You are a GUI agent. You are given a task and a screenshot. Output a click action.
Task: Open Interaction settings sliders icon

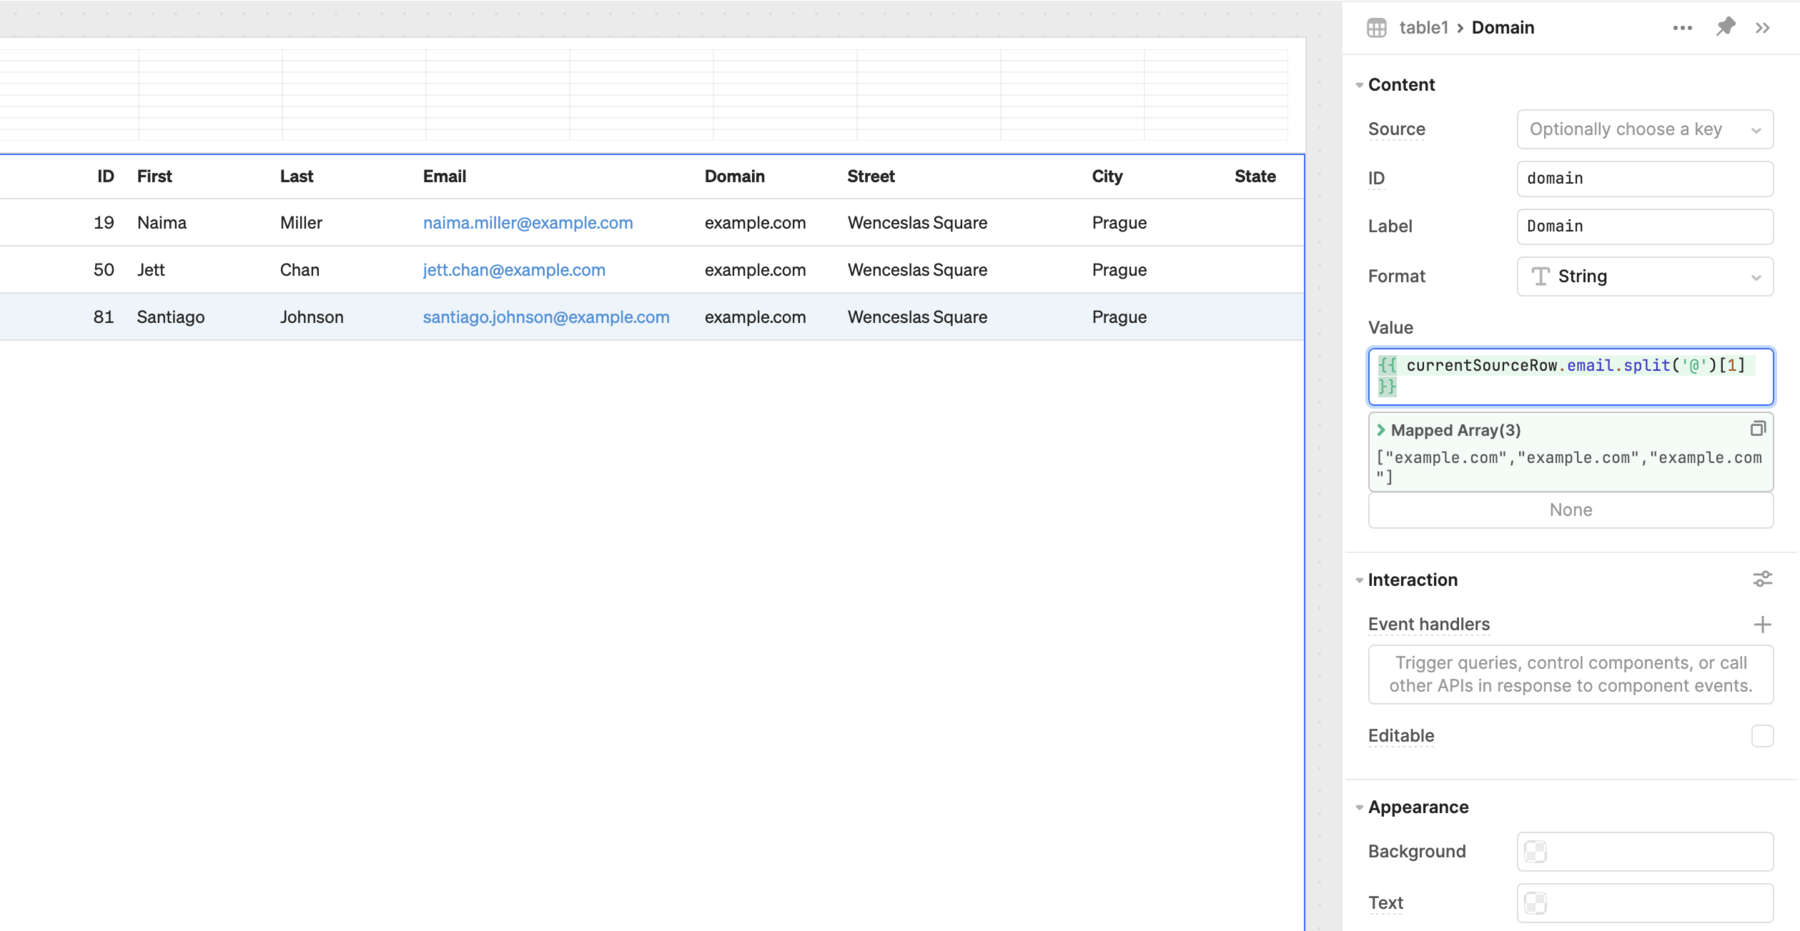coord(1762,579)
